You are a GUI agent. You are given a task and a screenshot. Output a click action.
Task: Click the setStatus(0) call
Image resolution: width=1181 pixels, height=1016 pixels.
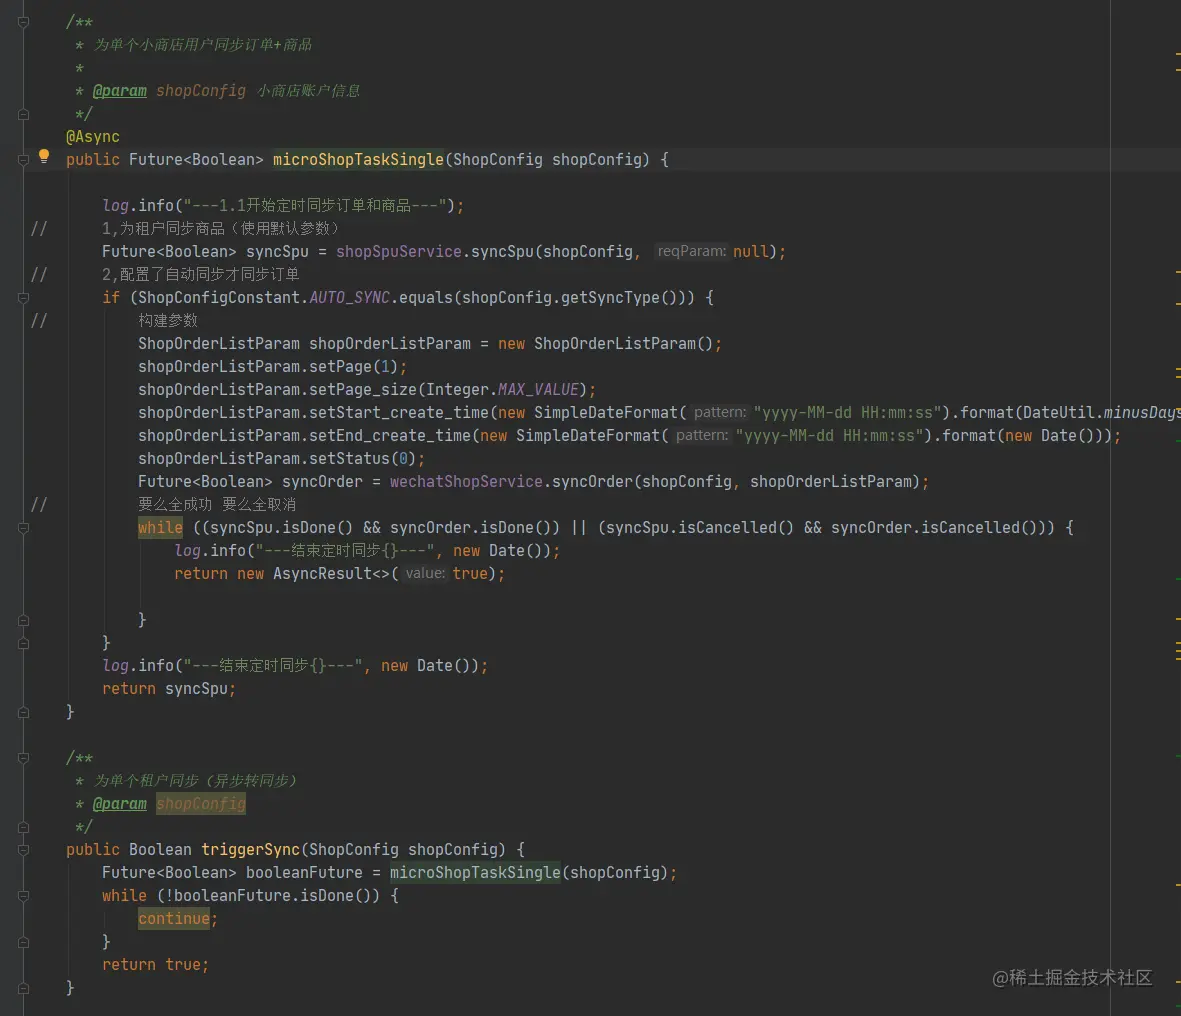point(362,459)
